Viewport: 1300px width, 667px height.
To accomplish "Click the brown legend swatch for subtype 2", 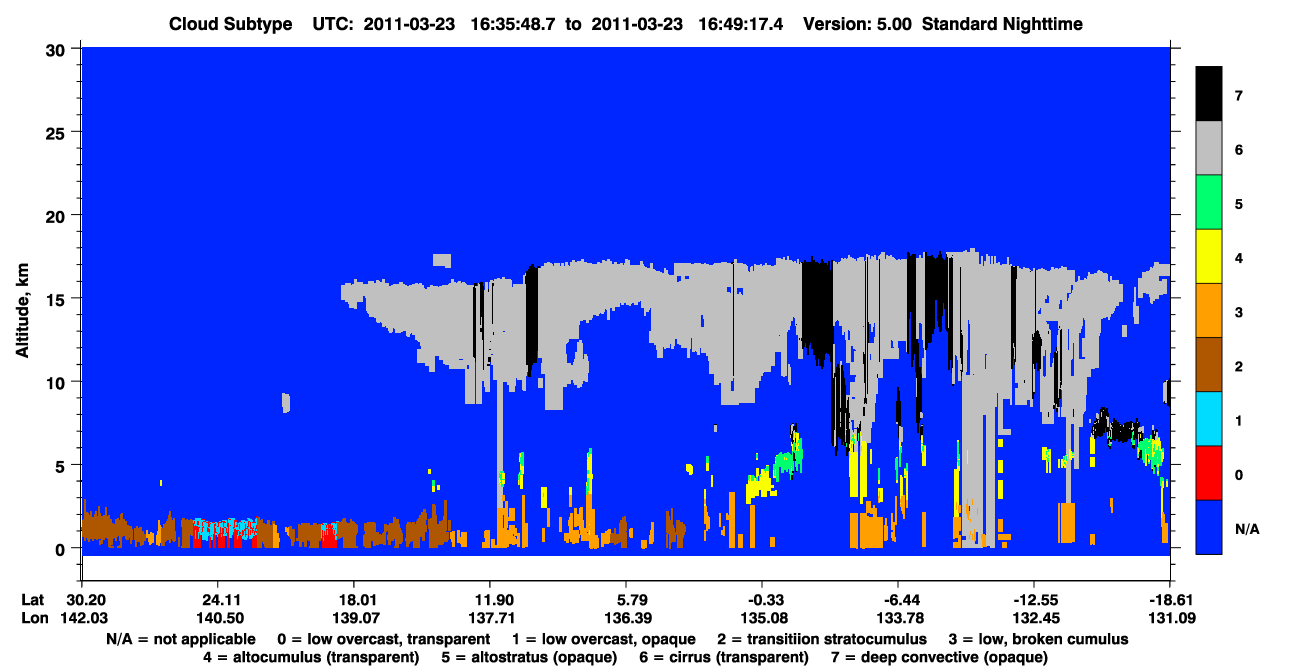I will pos(1209,365).
